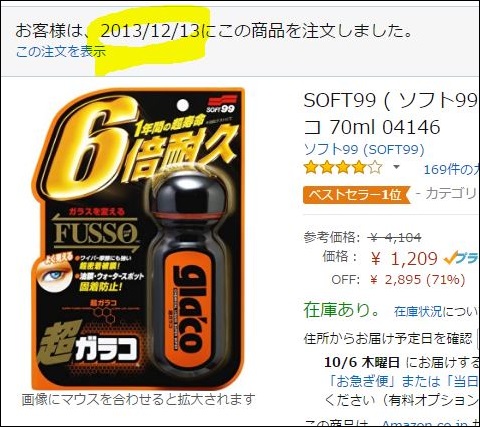Click the eye illustration on the package
The height and width of the screenshot is (427, 480).
coord(55,274)
